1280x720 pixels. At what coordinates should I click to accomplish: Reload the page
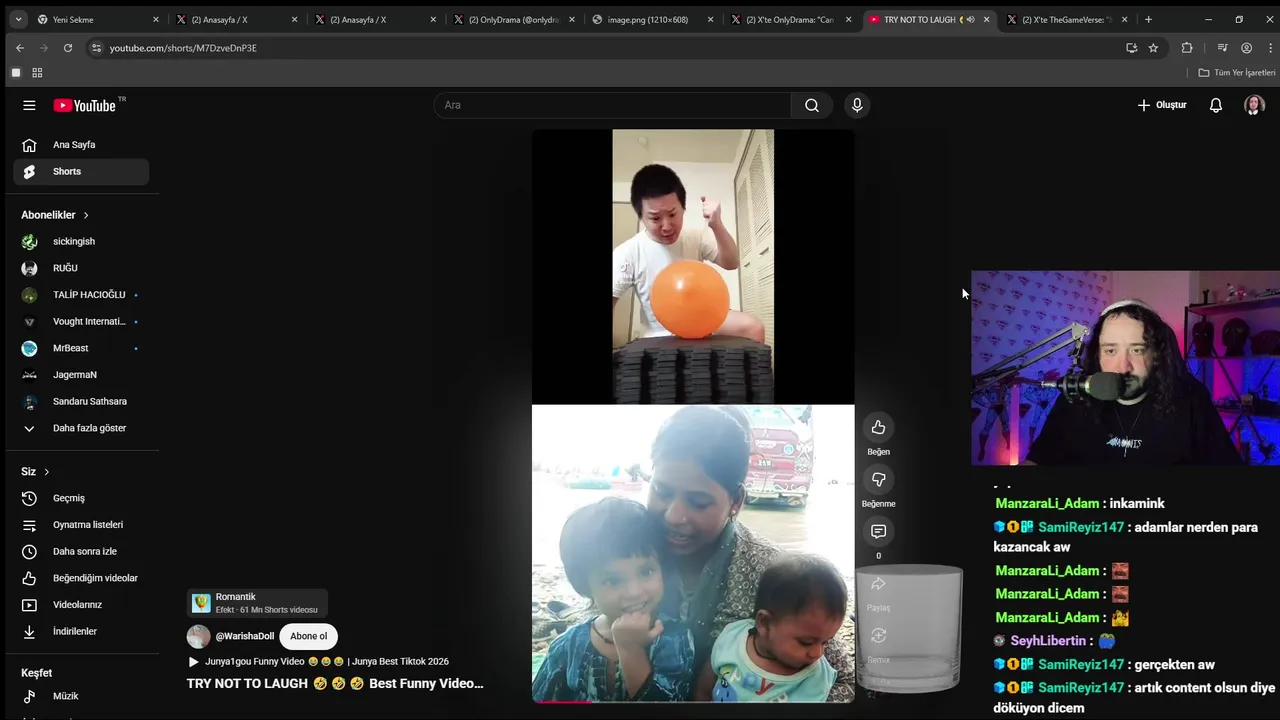click(x=68, y=48)
